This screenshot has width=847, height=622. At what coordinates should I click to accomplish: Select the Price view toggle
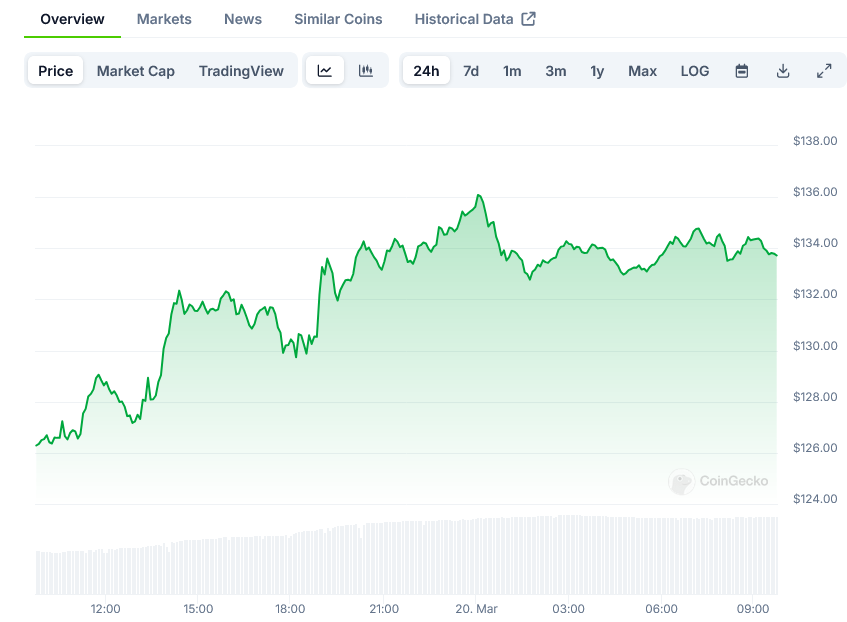click(56, 71)
